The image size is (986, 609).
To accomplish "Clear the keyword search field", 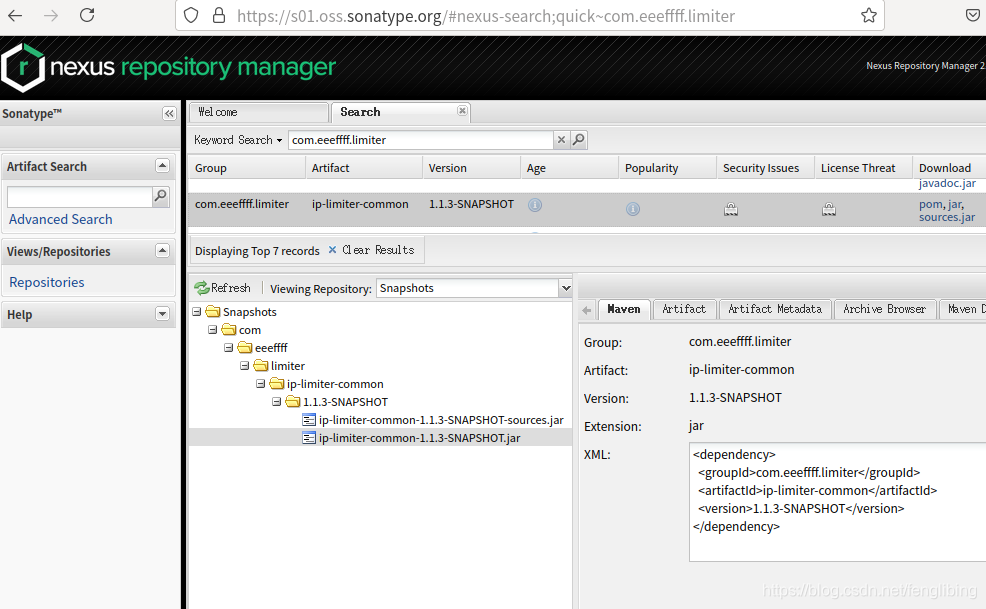I will (562, 140).
